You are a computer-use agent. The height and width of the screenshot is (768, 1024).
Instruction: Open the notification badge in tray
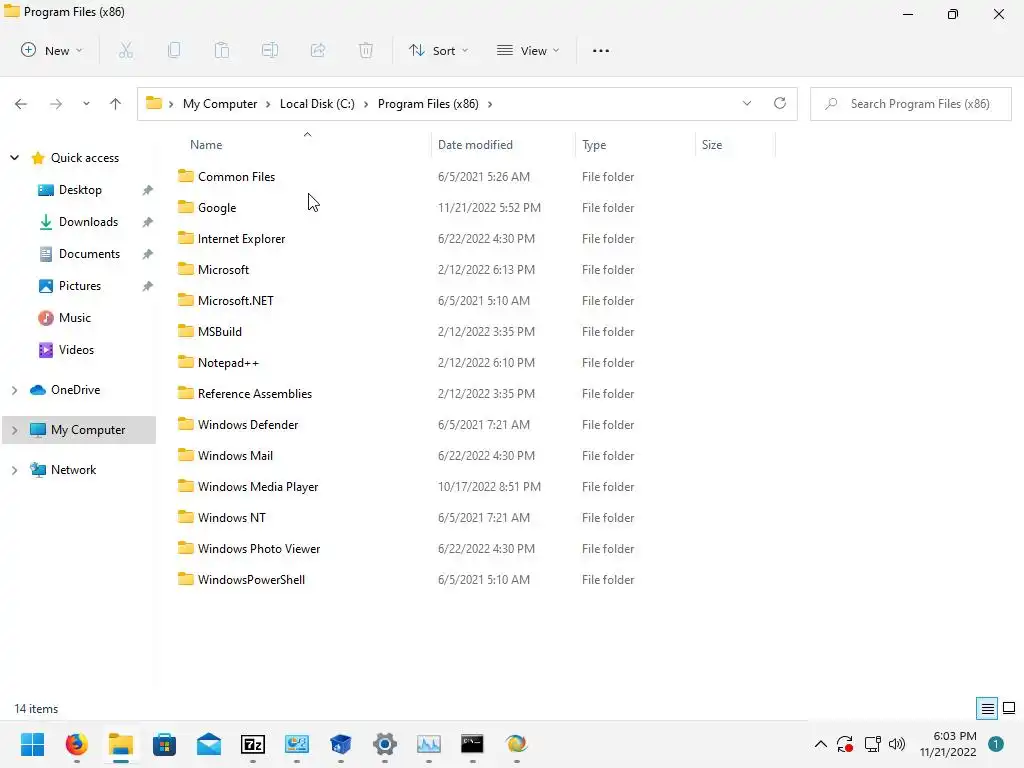[x=996, y=744]
